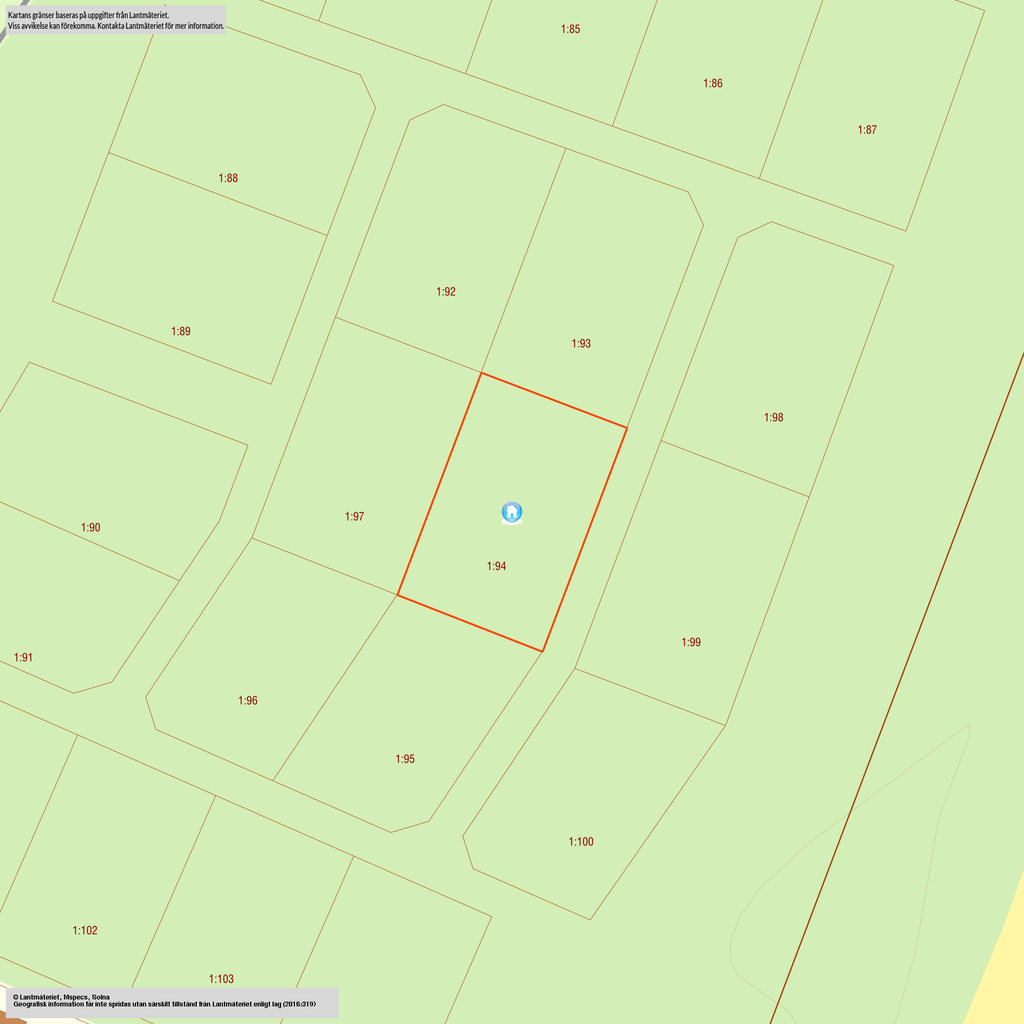Screen dimensions: 1024x1024
Task: Select the plot labeled 1:95
Action: pyautogui.click(x=405, y=759)
